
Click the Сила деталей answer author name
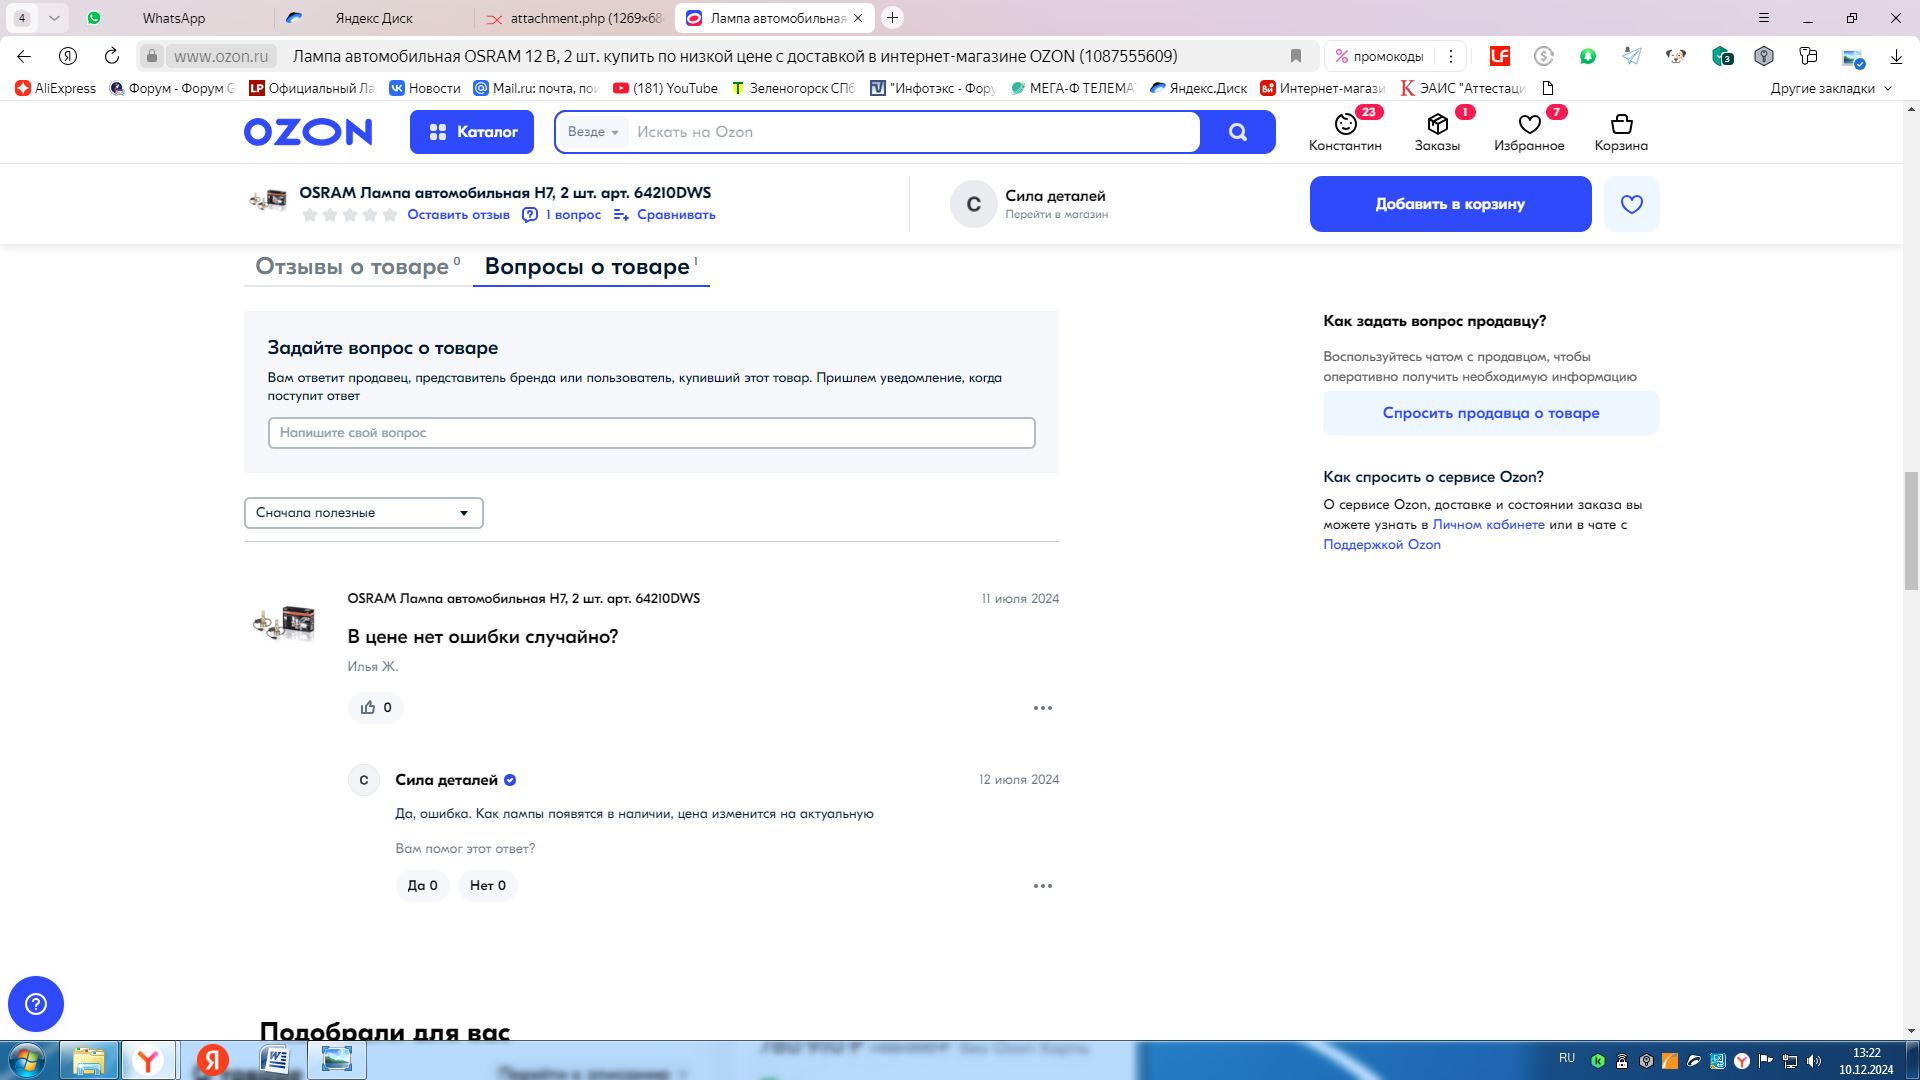446,780
